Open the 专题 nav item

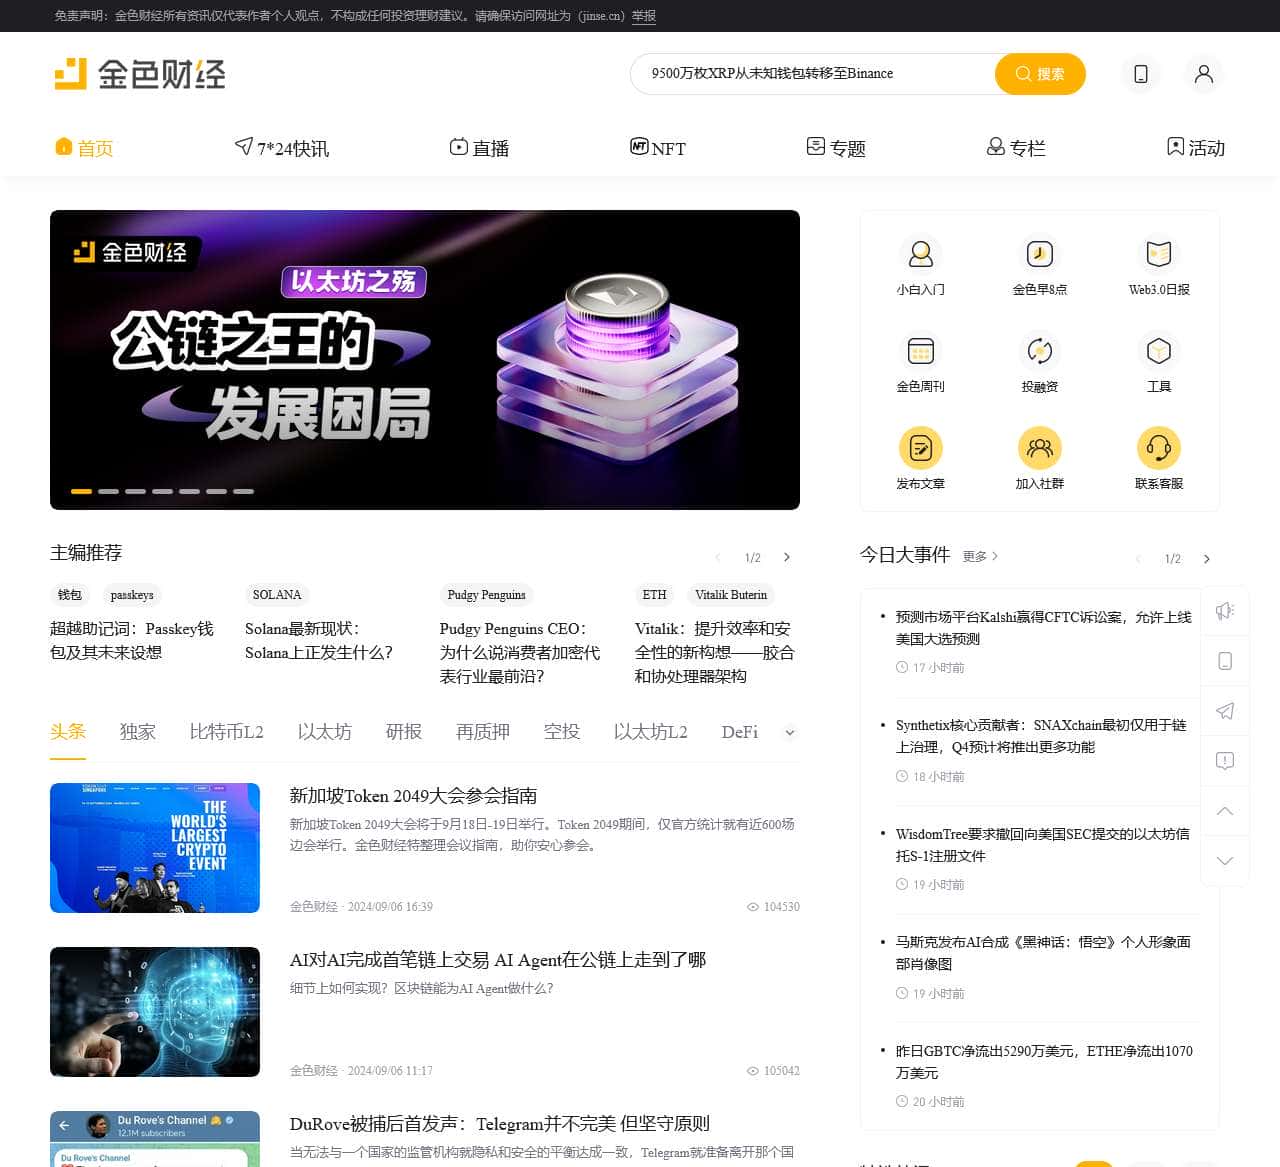(836, 148)
